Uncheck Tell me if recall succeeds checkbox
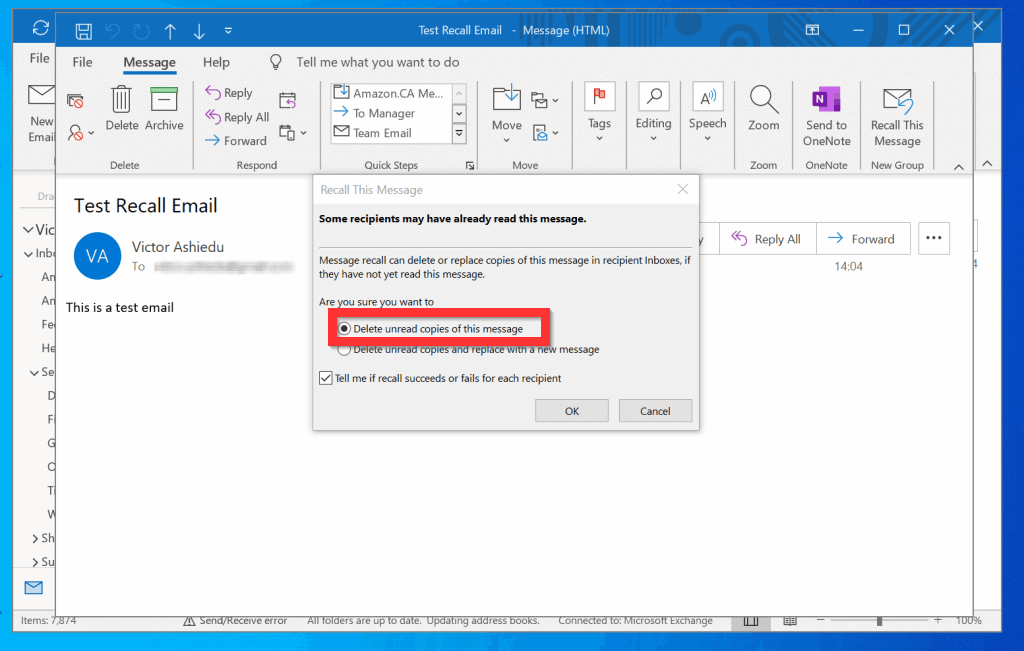 [325, 378]
